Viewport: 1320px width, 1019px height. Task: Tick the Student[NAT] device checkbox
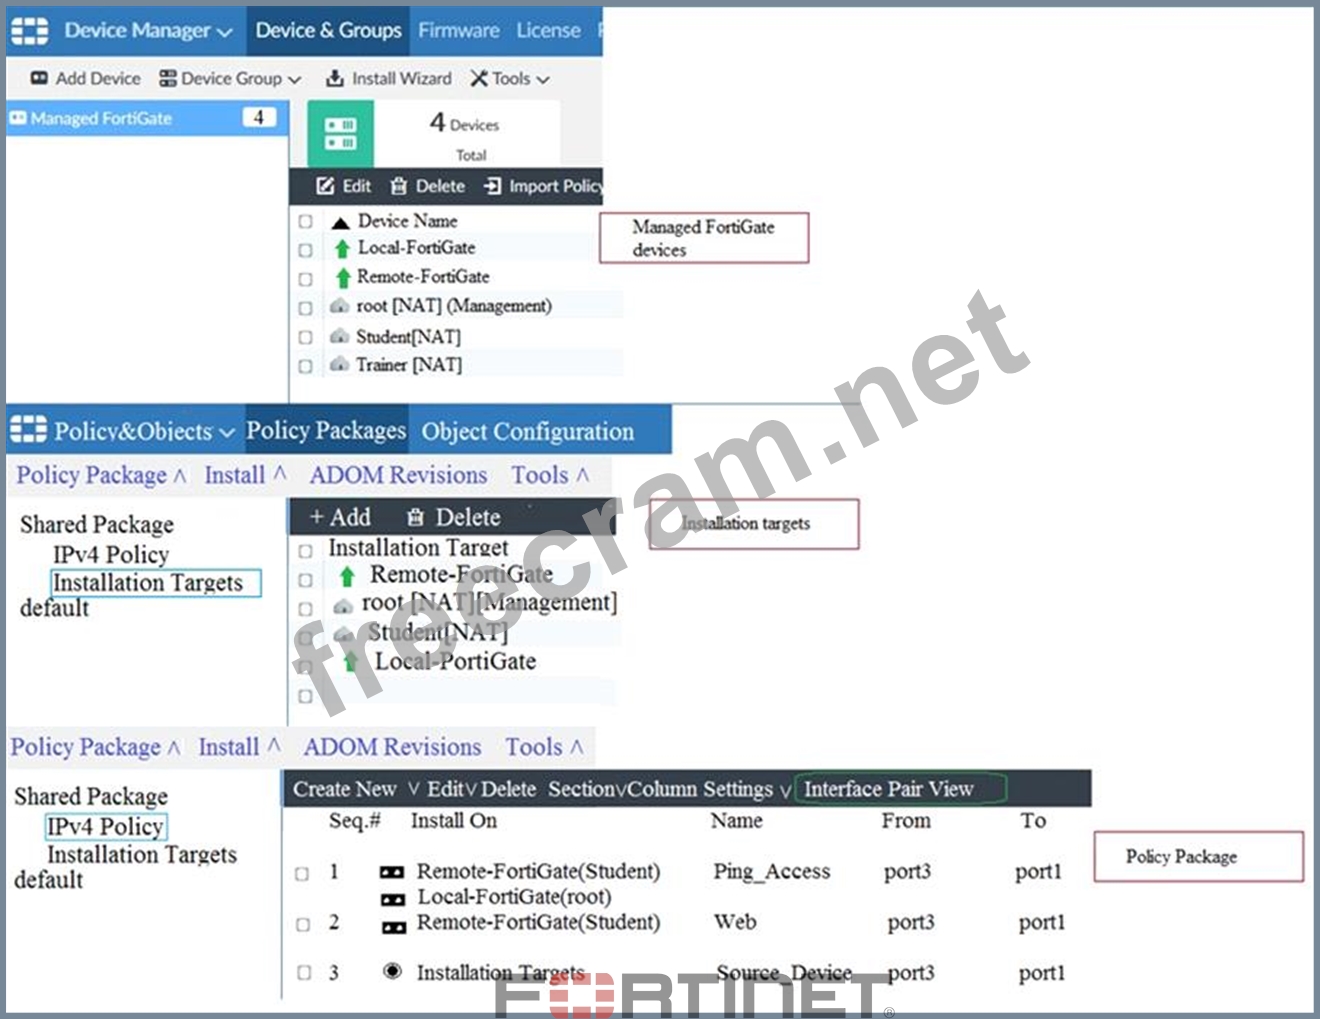click(x=306, y=337)
